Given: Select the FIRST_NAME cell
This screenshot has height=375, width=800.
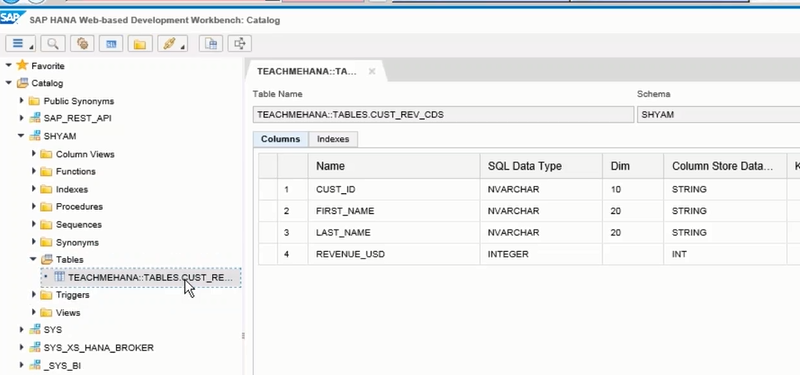Looking at the screenshot, I should 394,211.
